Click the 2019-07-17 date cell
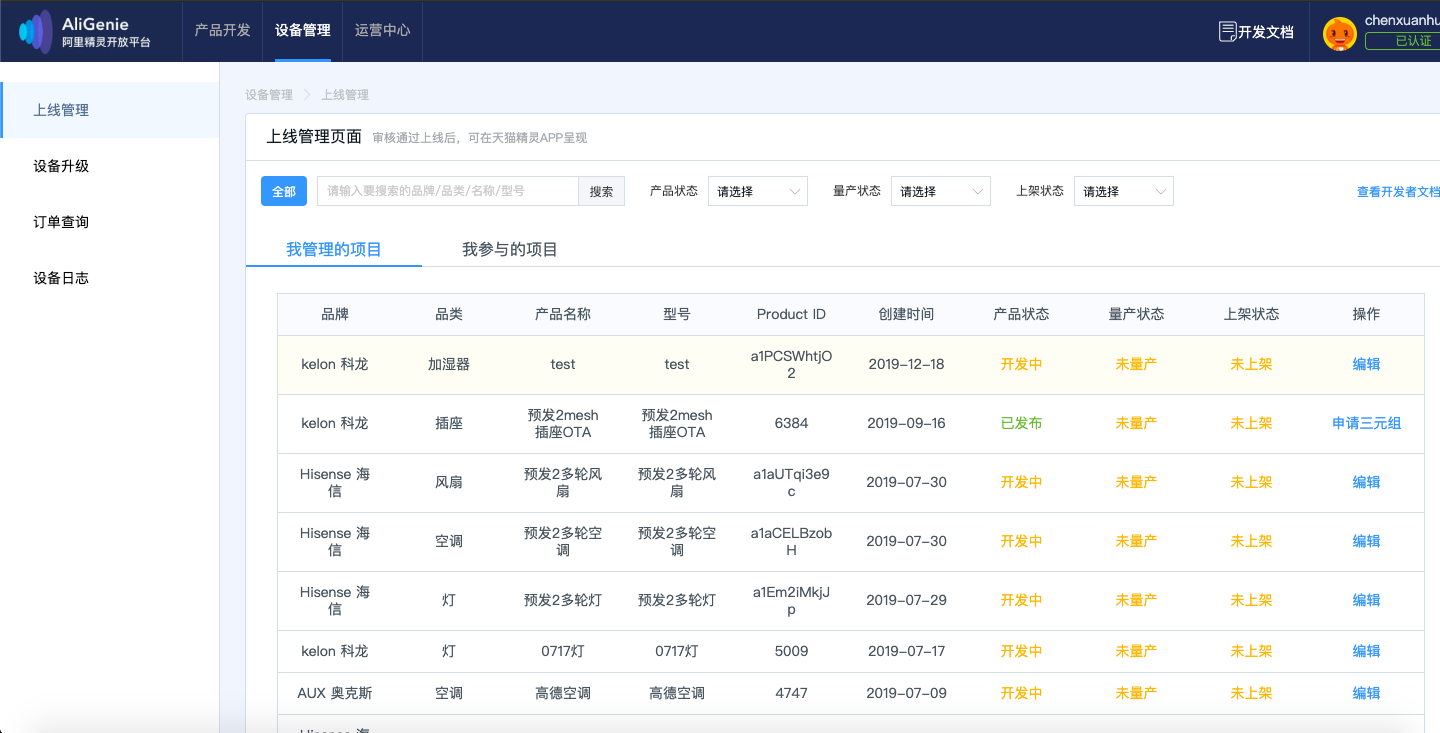The width and height of the screenshot is (1440, 733). tap(906, 651)
